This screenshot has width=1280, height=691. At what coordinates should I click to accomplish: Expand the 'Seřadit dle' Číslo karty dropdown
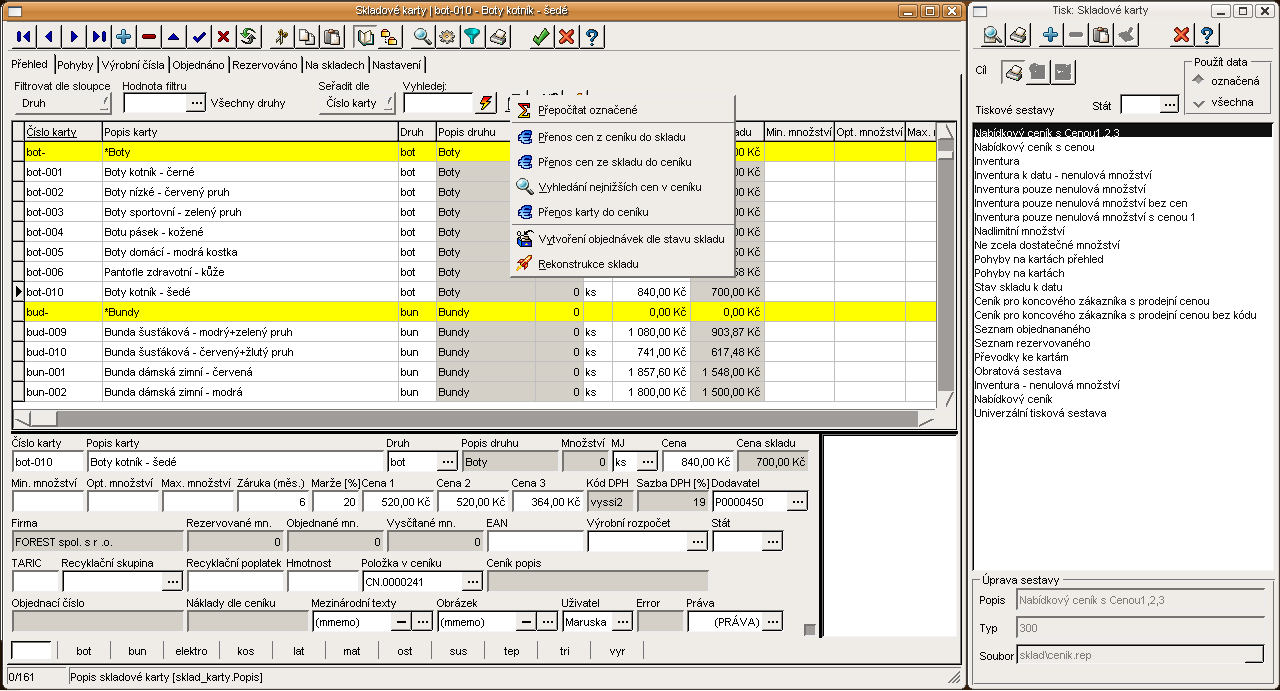tap(357, 103)
